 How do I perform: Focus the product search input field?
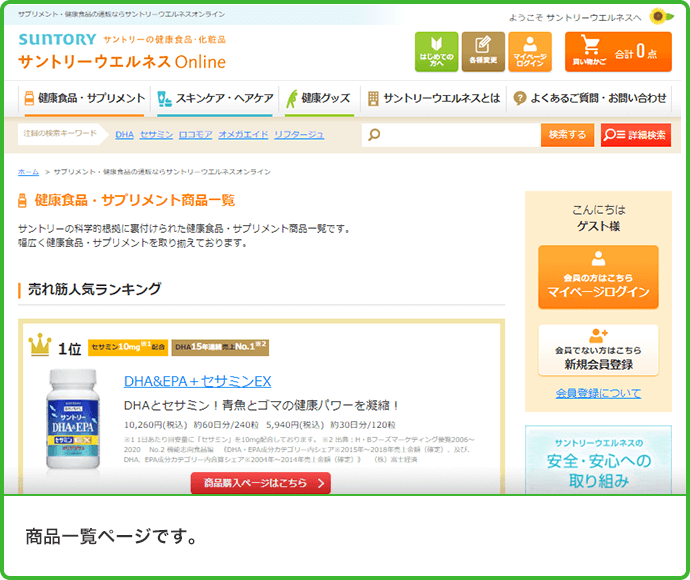tap(451, 135)
